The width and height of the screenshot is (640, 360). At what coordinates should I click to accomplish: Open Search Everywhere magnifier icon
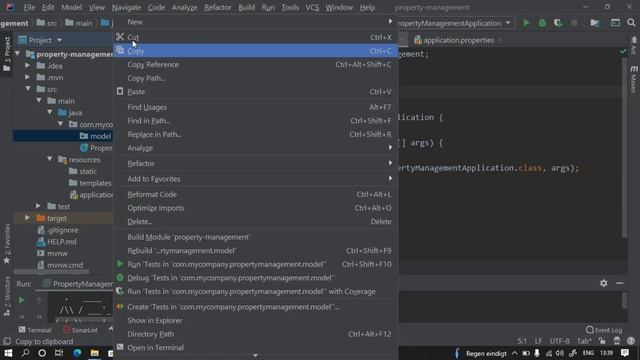coord(631,23)
